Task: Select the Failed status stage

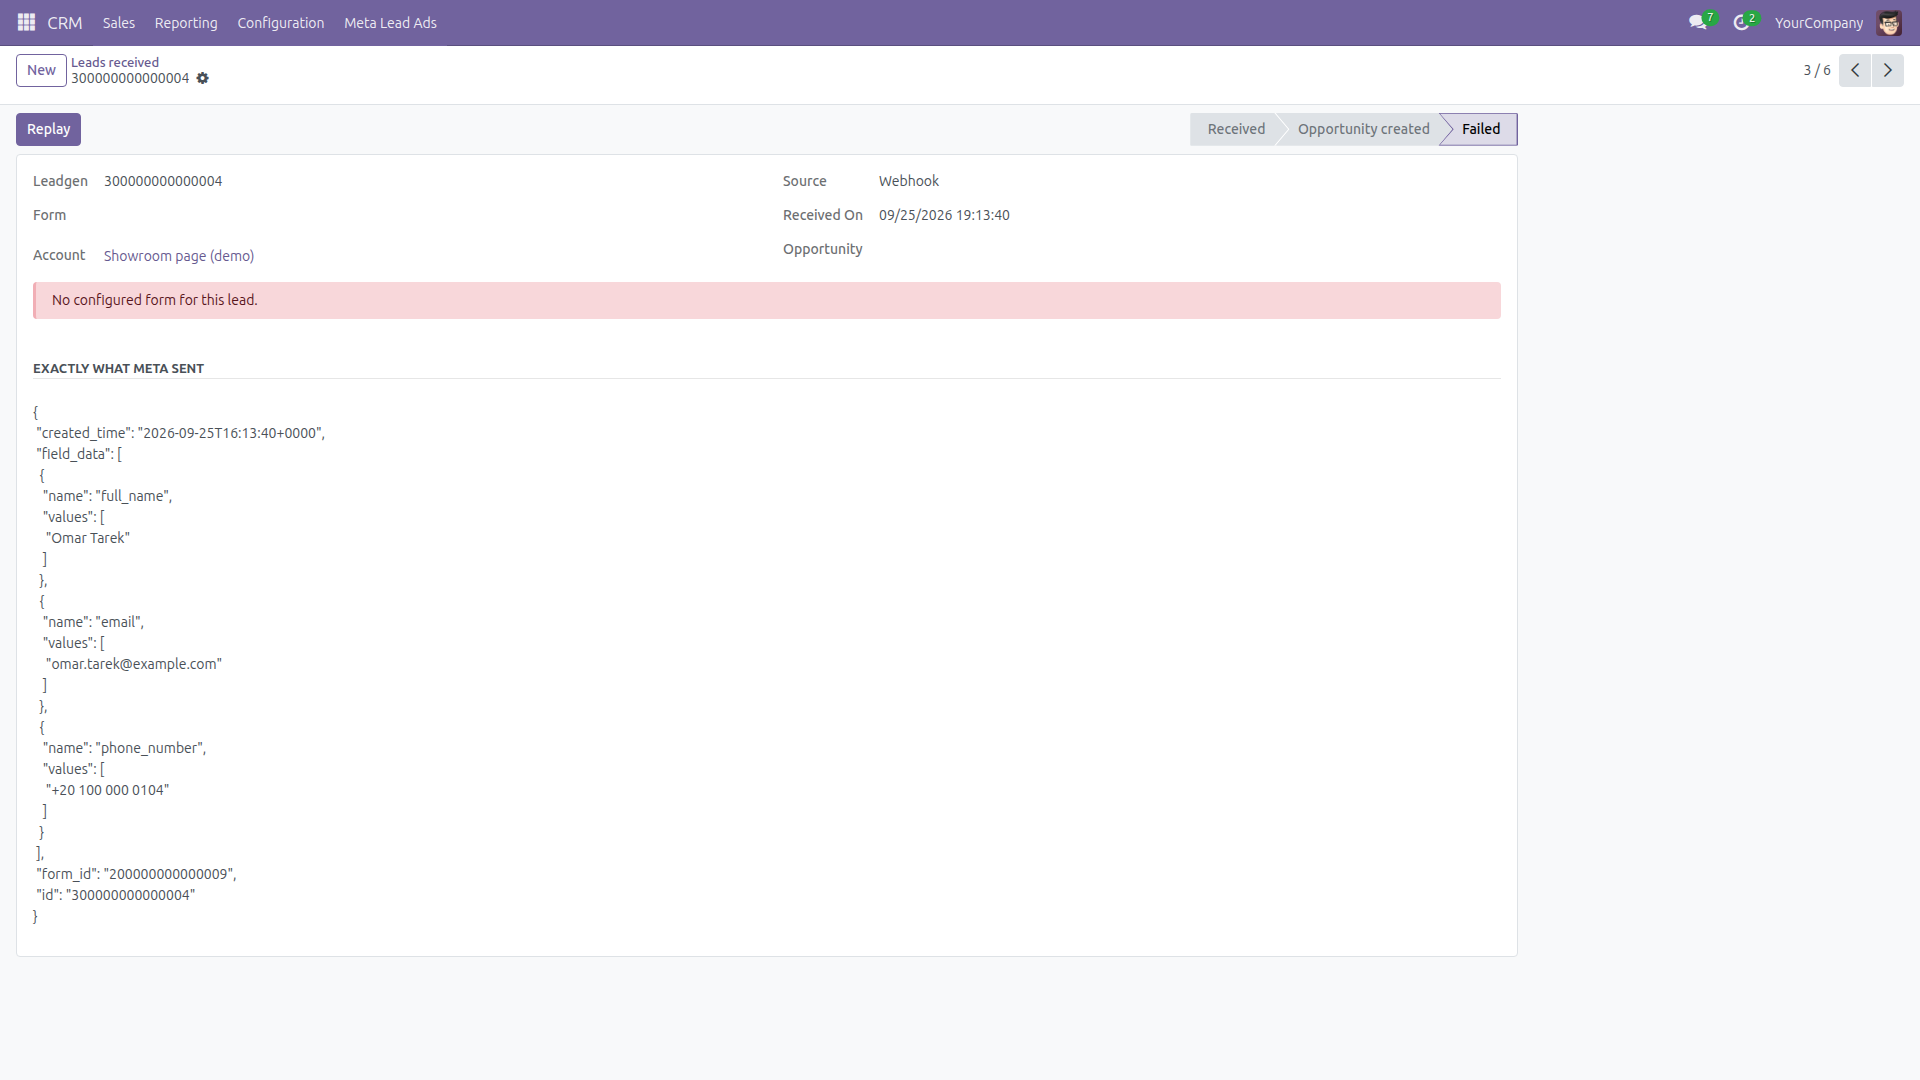Action: coord(1481,129)
